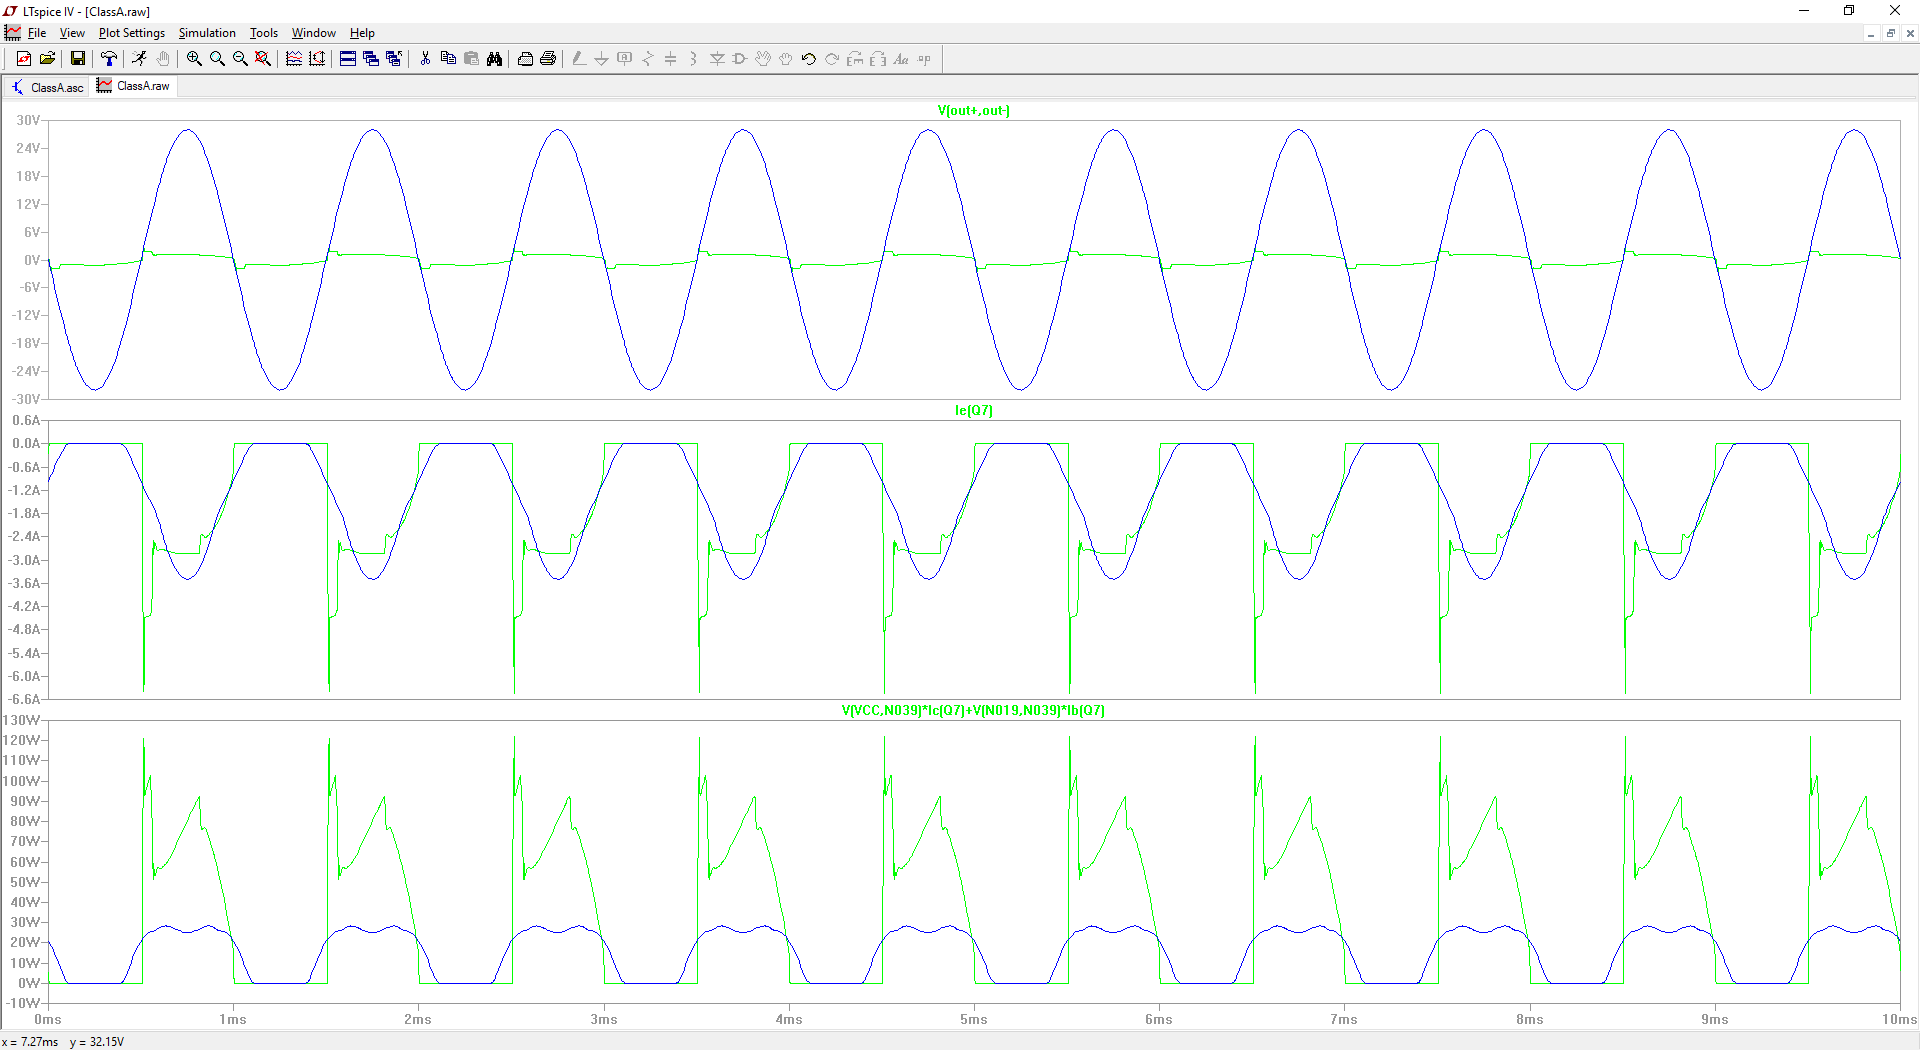The image size is (1920, 1050).
Task: Click the redo arrow icon
Action: [832, 59]
